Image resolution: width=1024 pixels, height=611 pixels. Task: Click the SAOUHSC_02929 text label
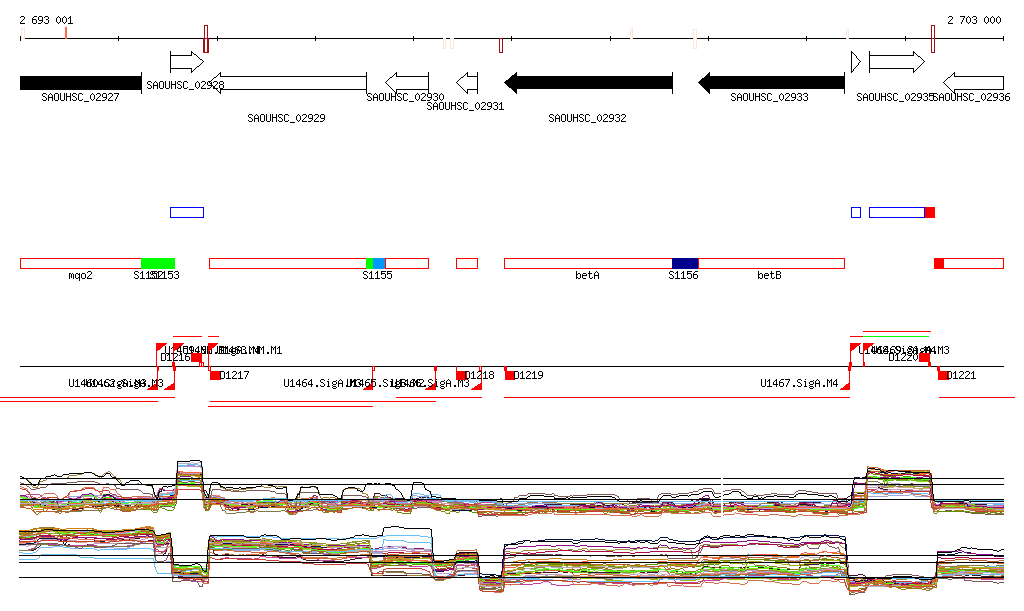(286, 118)
